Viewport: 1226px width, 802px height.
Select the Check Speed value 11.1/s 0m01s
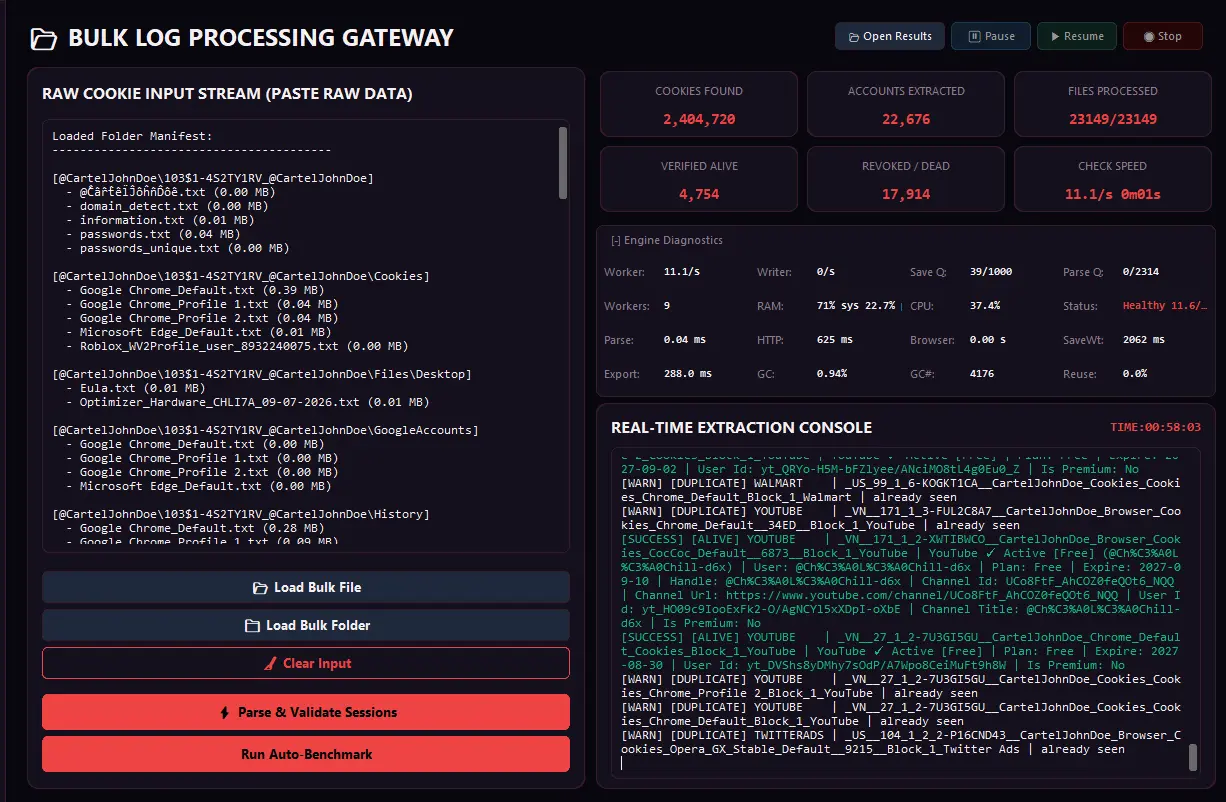tap(1112, 194)
